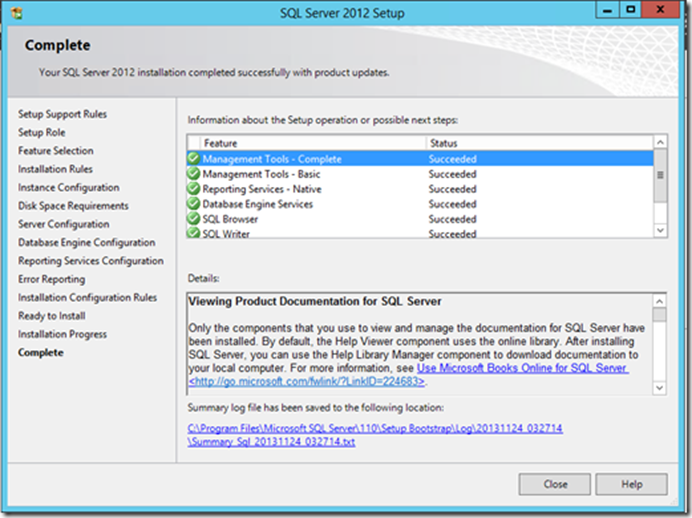
Task: Click the SQL Server Setup title bar icon
Action: pyautogui.click(x=17, y=13)
